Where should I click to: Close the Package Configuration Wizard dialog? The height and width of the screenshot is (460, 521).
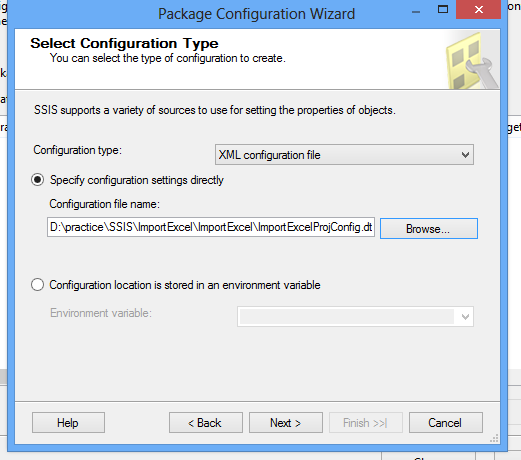[x=478, y=10]
